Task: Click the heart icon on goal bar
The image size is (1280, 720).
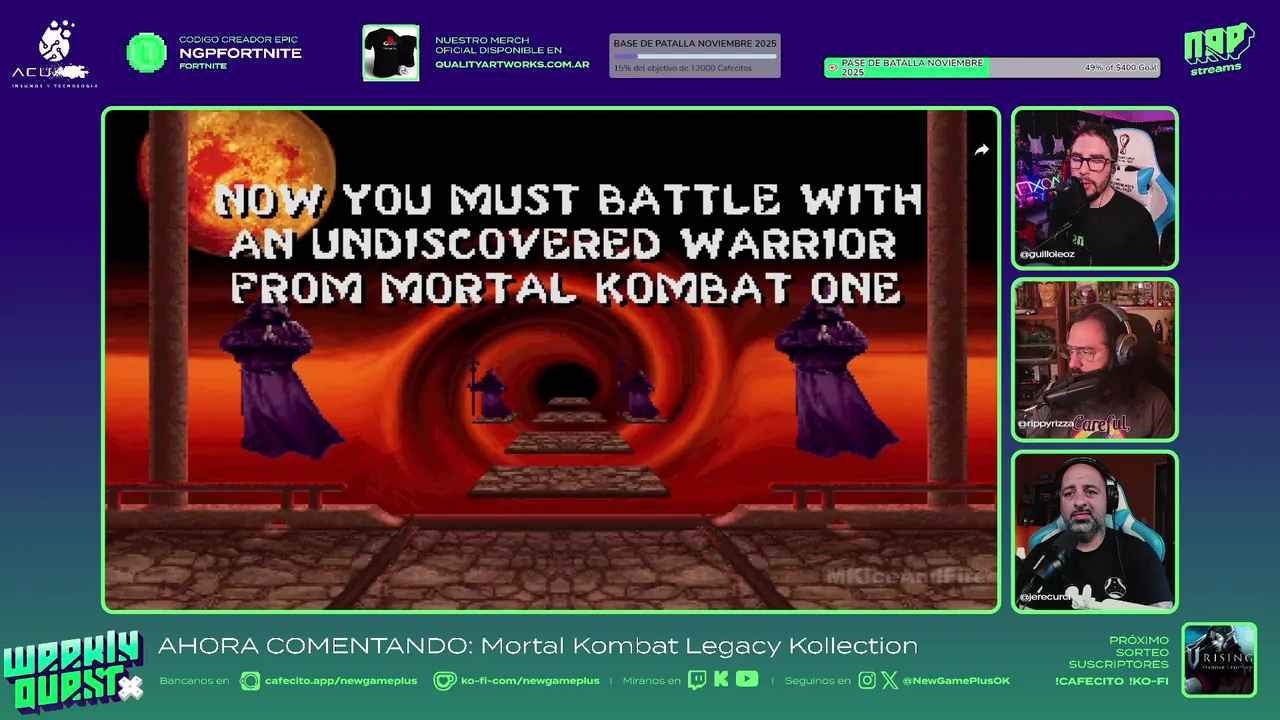Action: tap(832, 68)
